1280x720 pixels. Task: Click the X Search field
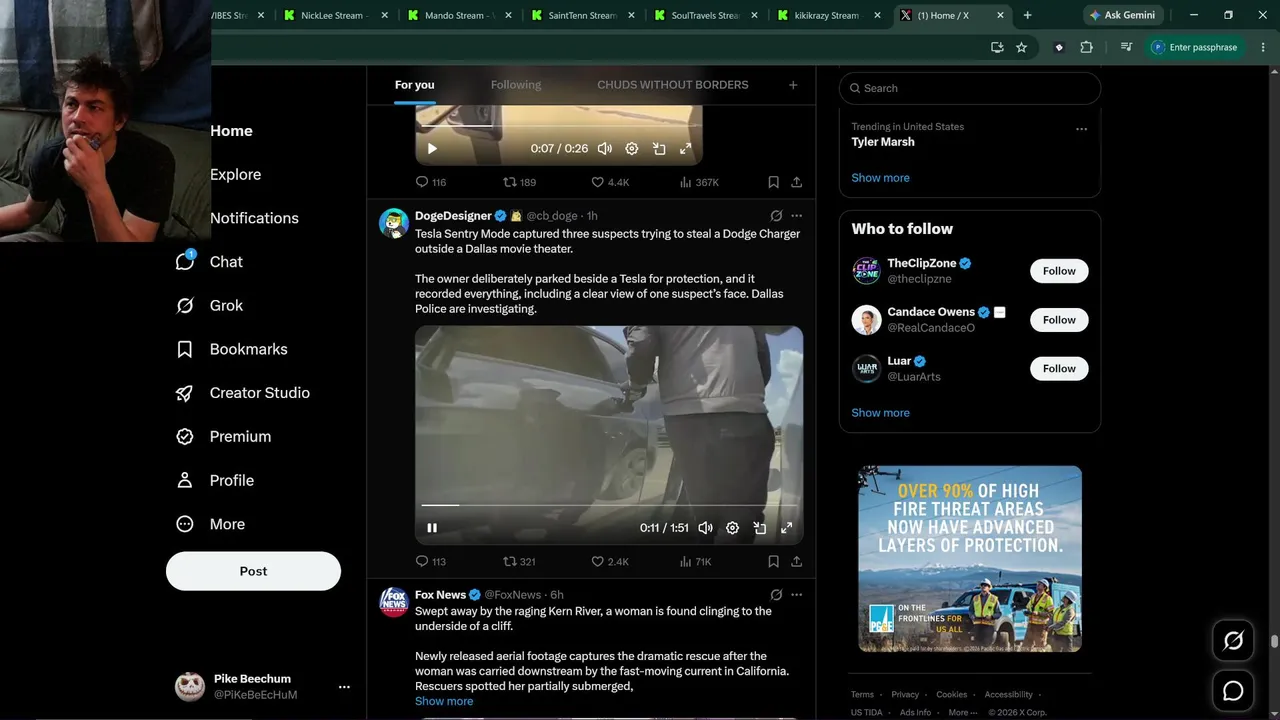pos(970,88)
